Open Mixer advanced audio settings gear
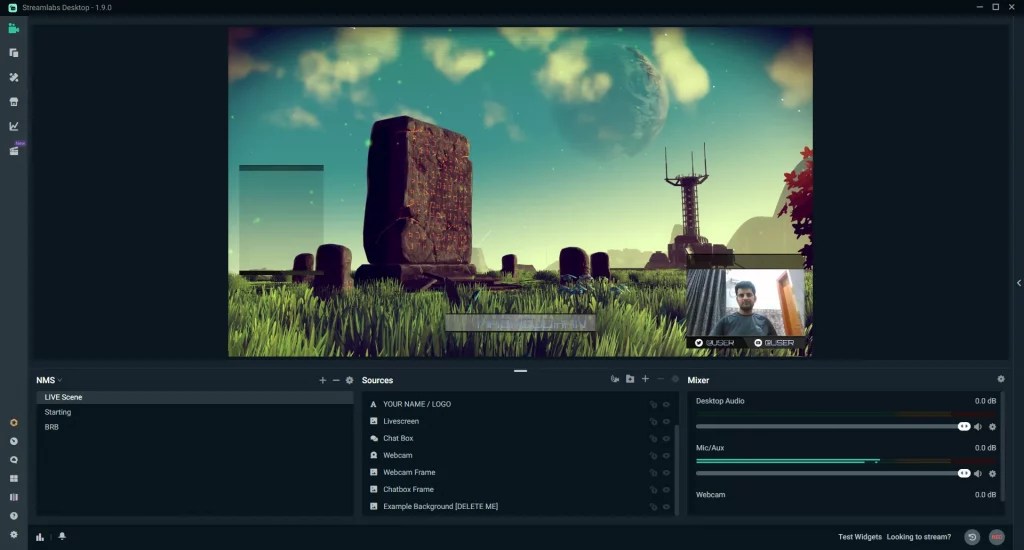 pyautogui.click(x=1000, y=379)
